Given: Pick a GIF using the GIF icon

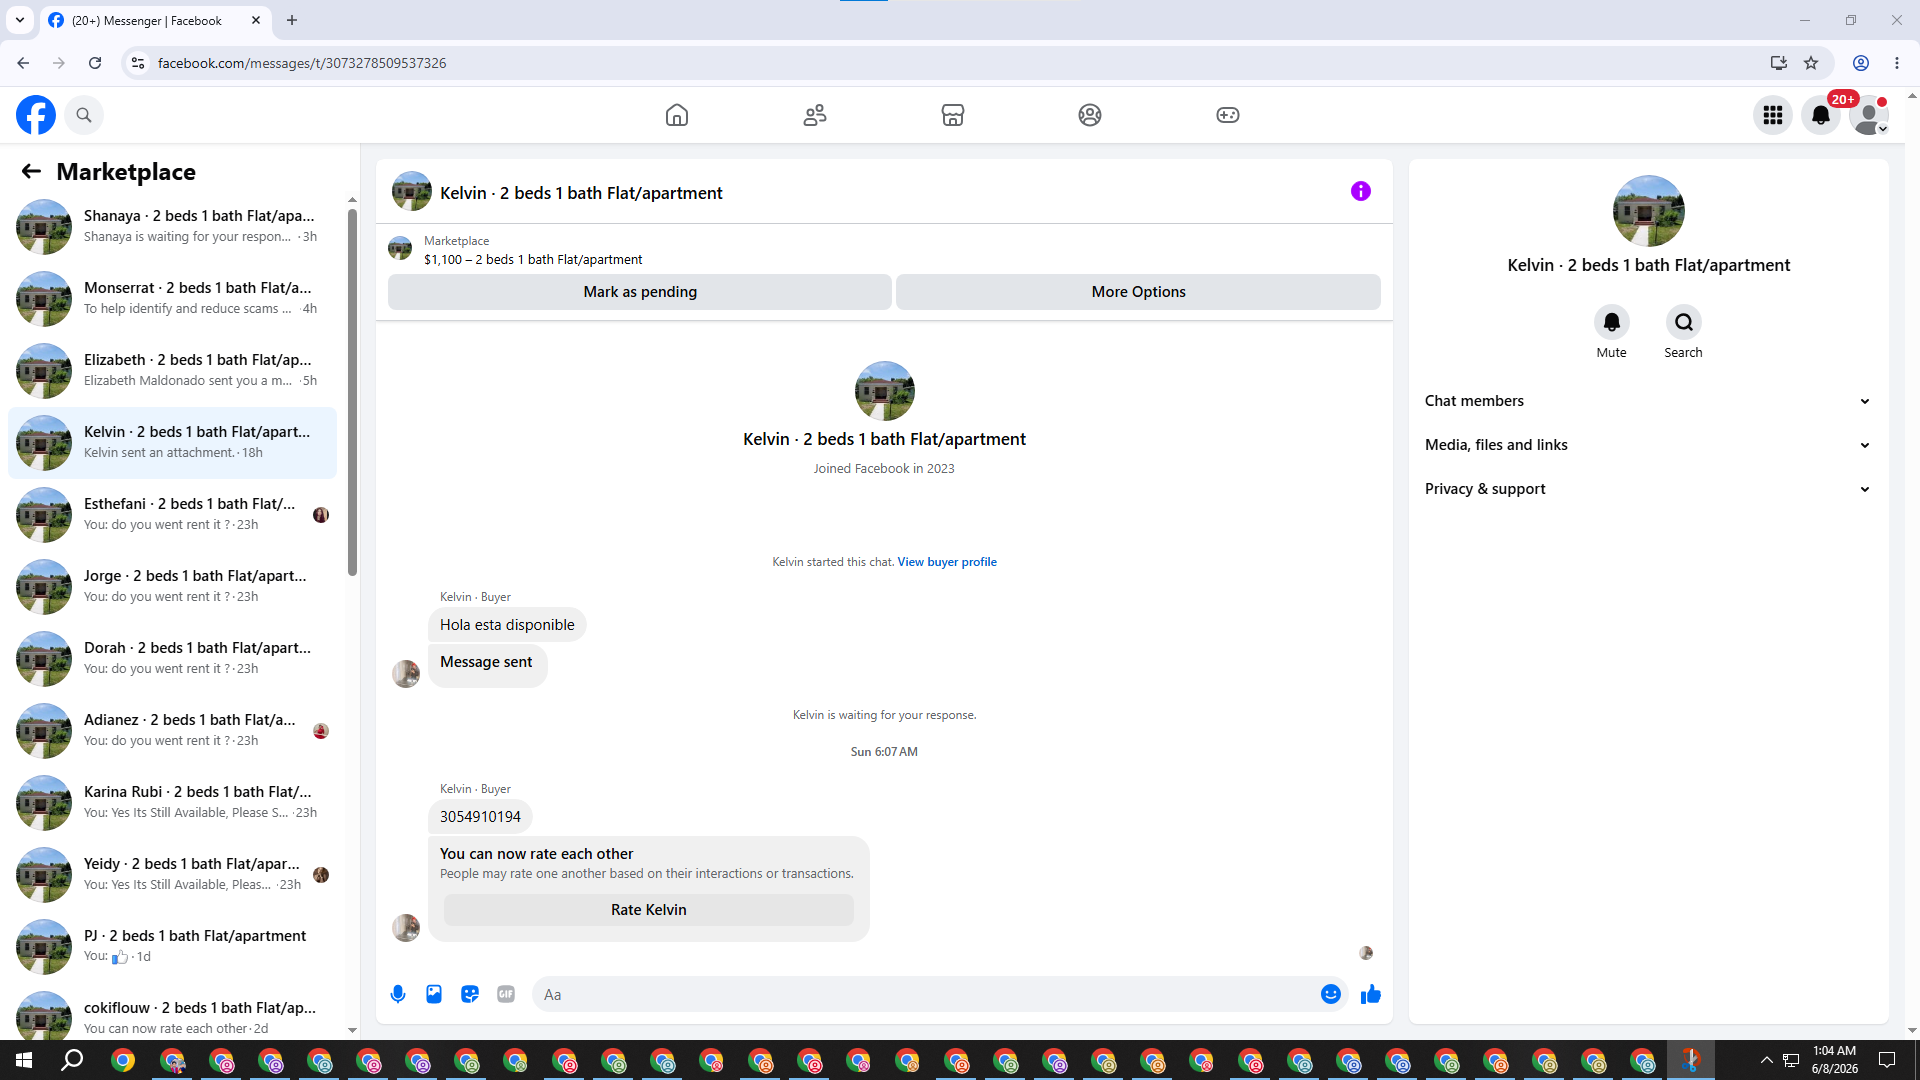Looking at the screenshot, I should 506,994.
